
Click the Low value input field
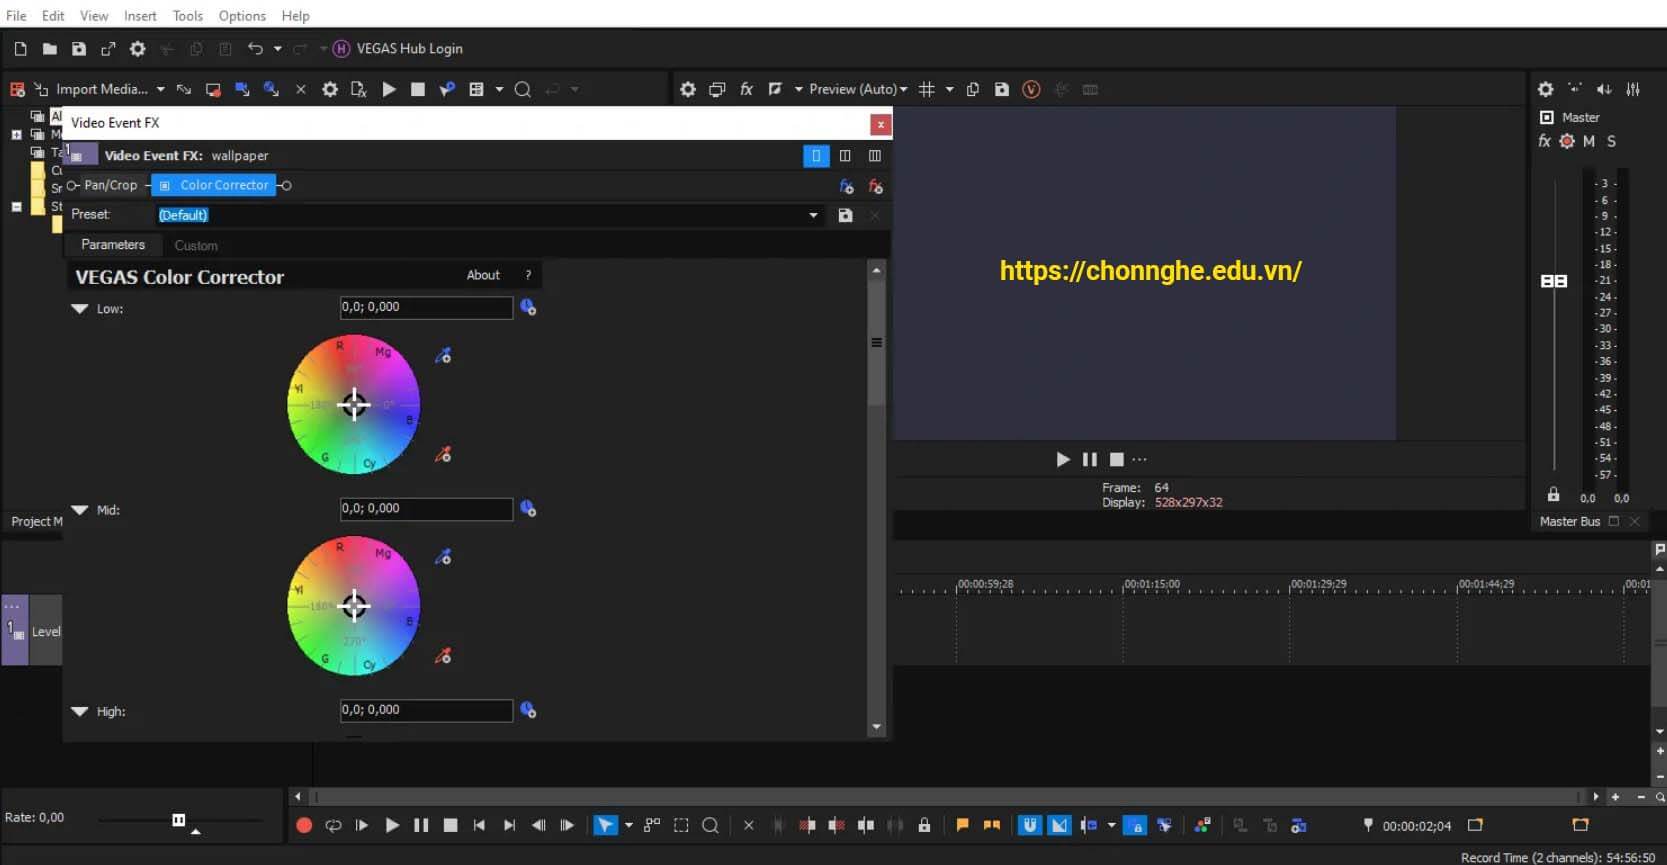[426, 307]
